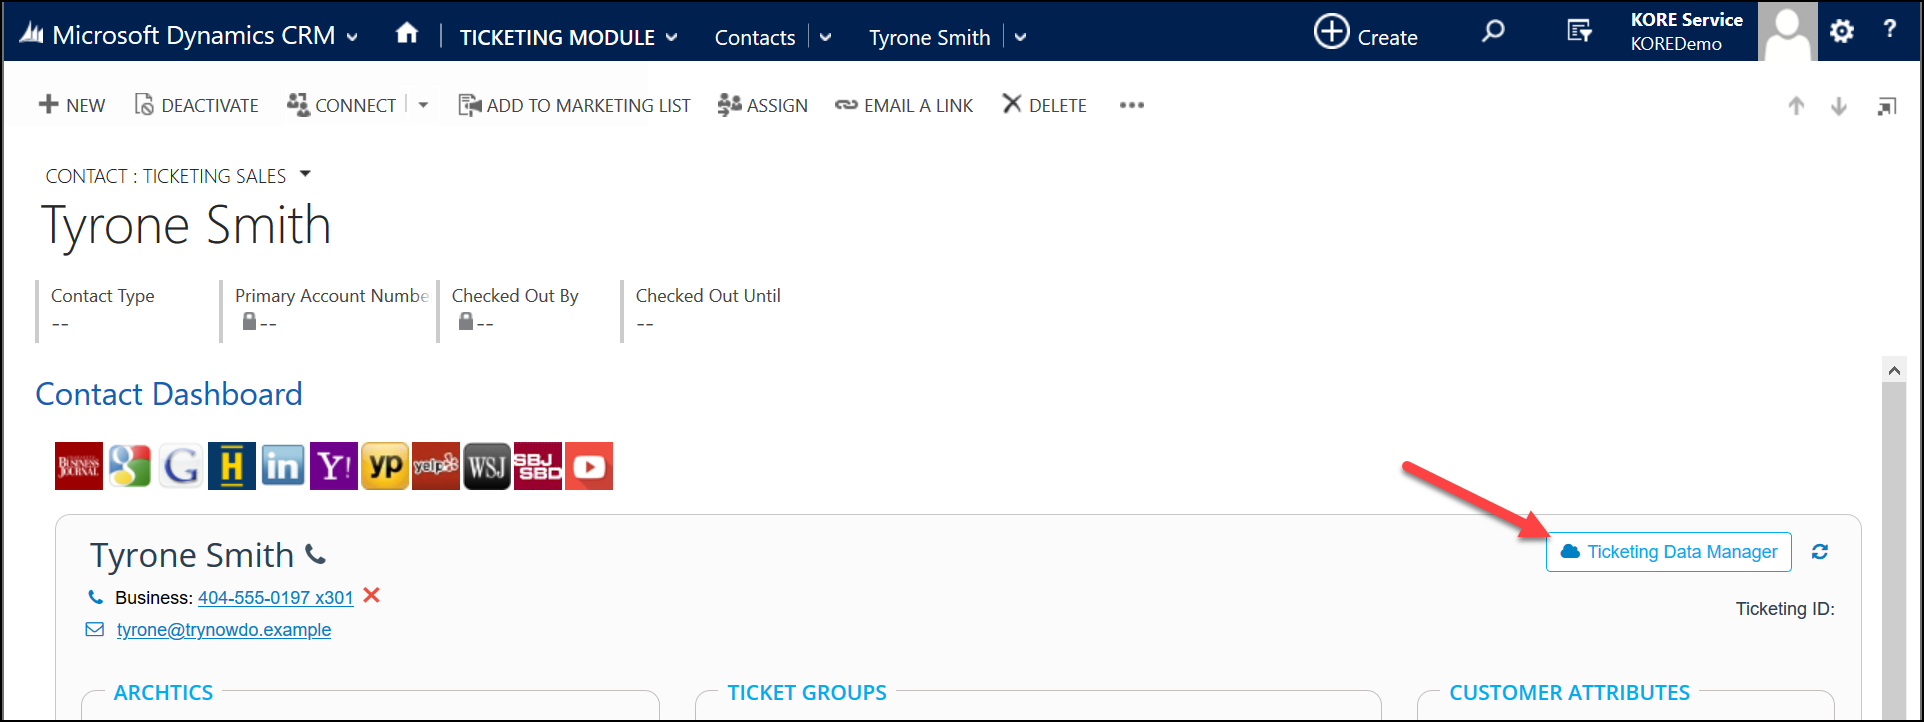The height and width of the screenshot is (722, 1924).
Task: Open the Hoovers H icon
Action: pos(232,466)
